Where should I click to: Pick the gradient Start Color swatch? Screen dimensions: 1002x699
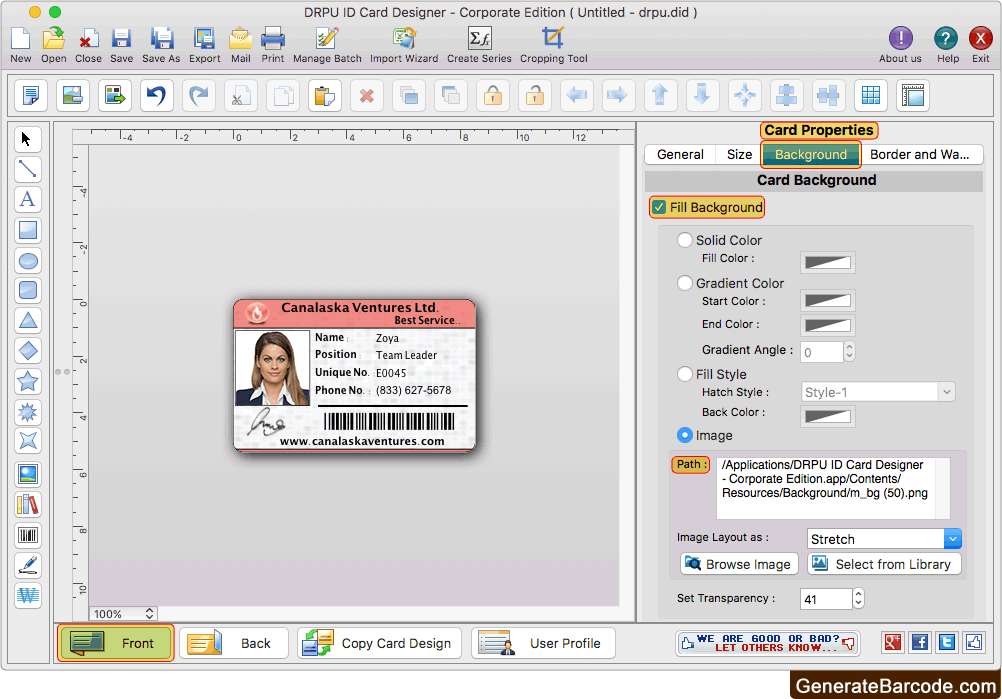828,300
